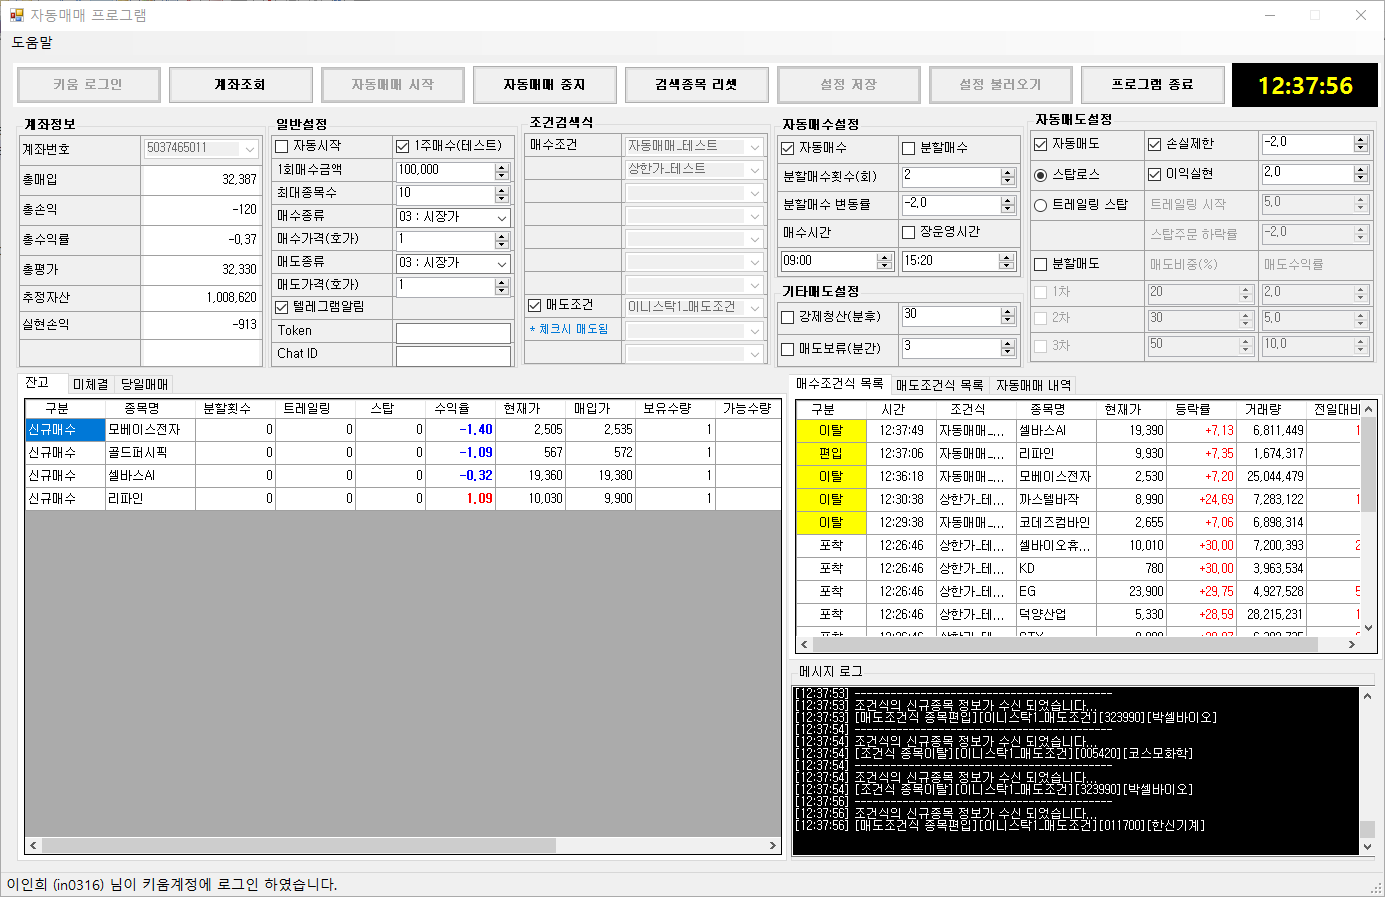Toggle the 이익실현 checkbox
The width and height of the screenshot is (1385, 897).
click(x=1155, y=174)
